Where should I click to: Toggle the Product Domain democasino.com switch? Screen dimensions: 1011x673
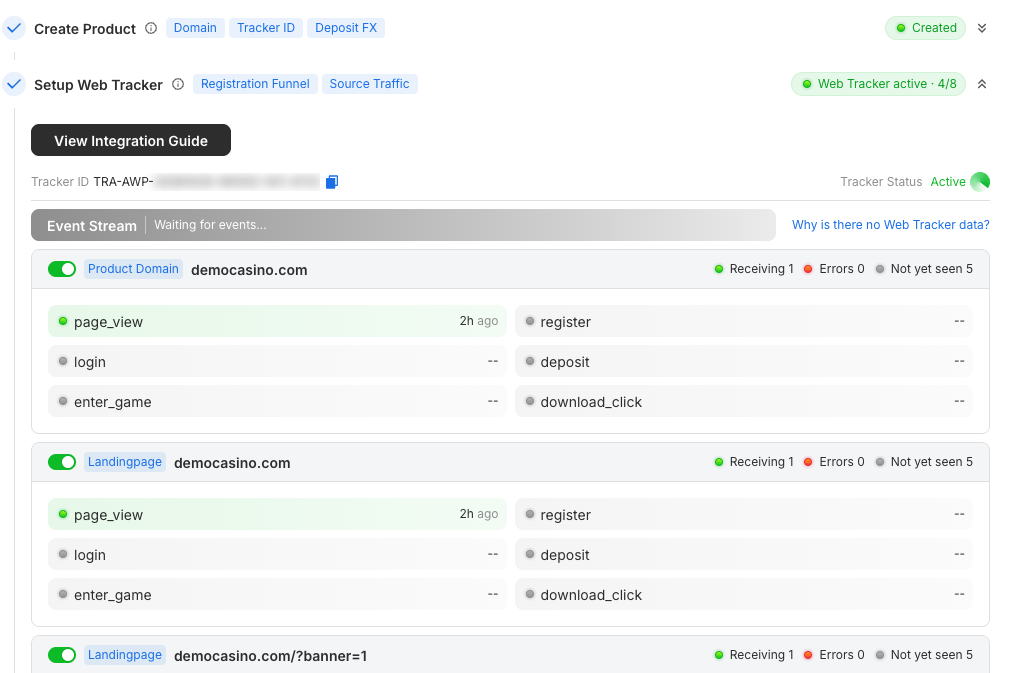point(62,269)
